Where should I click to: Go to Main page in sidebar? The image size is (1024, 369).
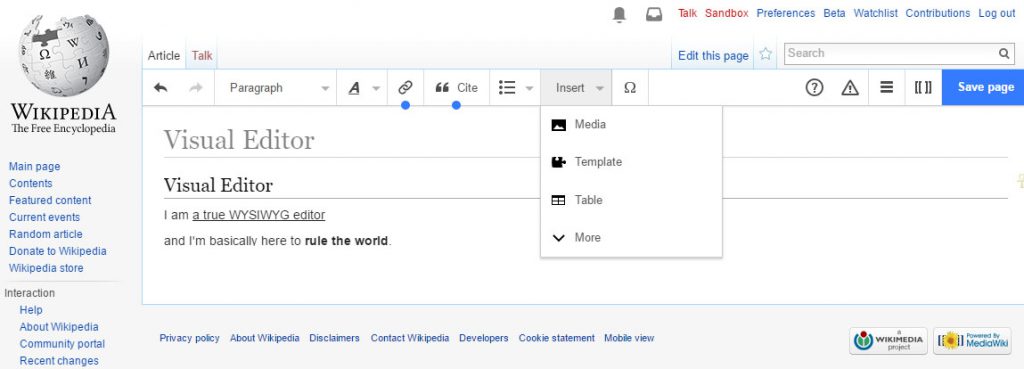tap(35, 167)
